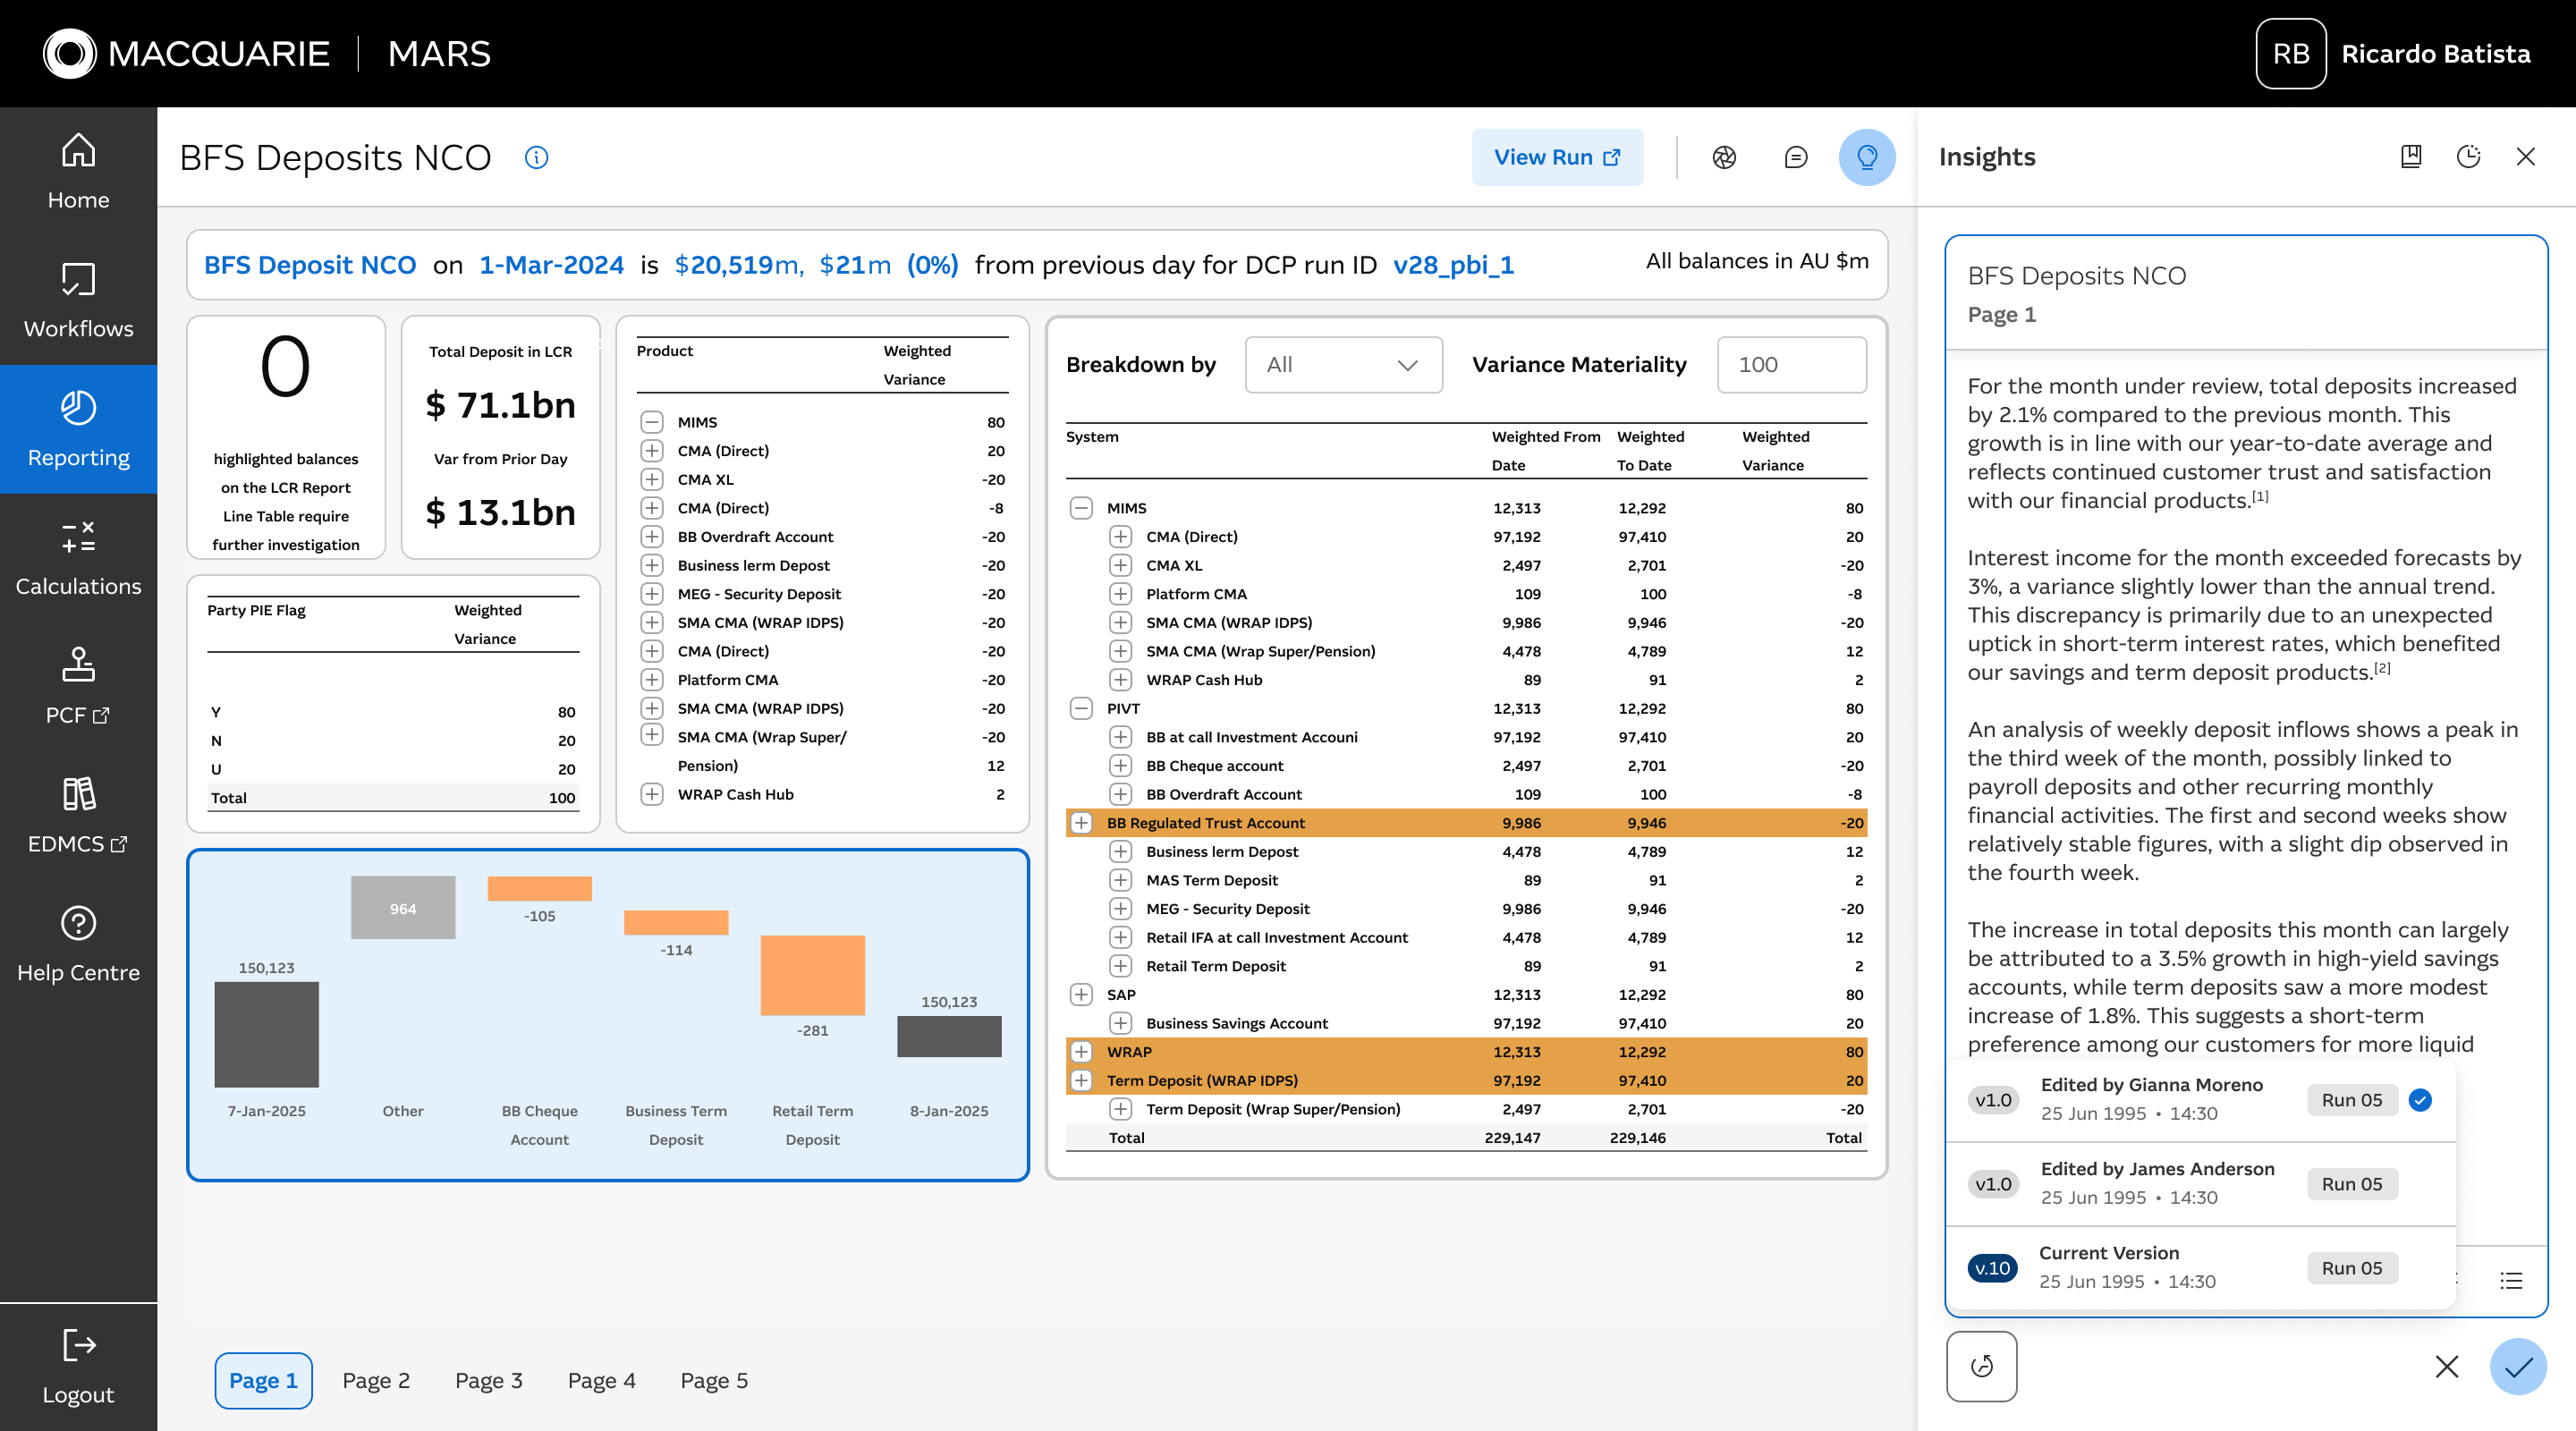The image size is (2576, 1431).
Task: Click the Logout icon
Action: point(78,1345)
